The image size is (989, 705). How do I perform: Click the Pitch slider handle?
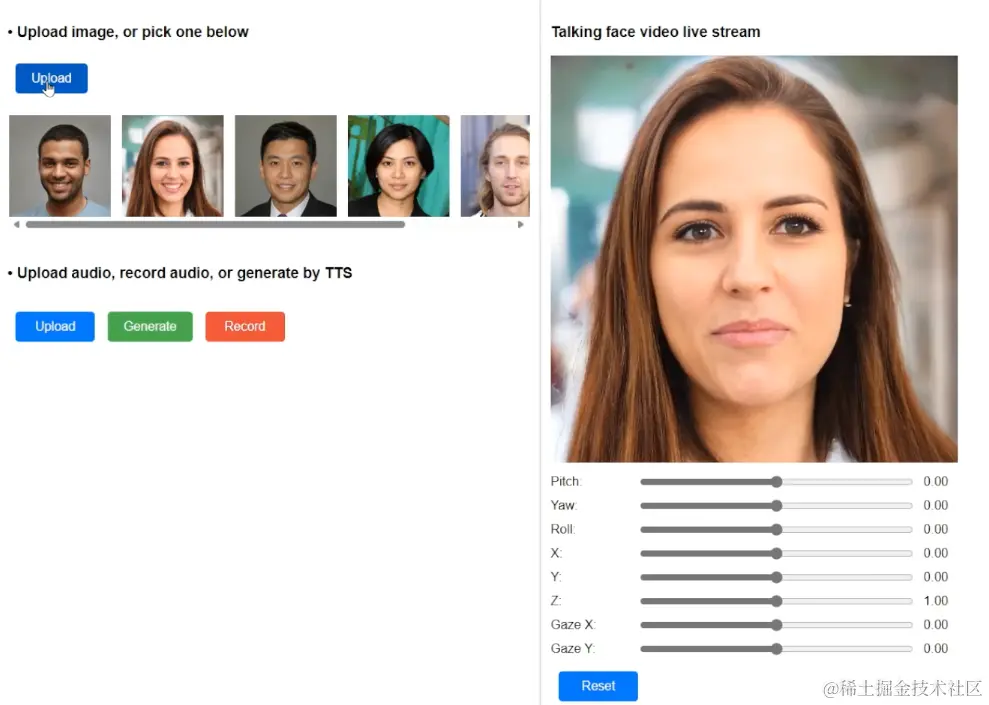(x=776, y=482)
